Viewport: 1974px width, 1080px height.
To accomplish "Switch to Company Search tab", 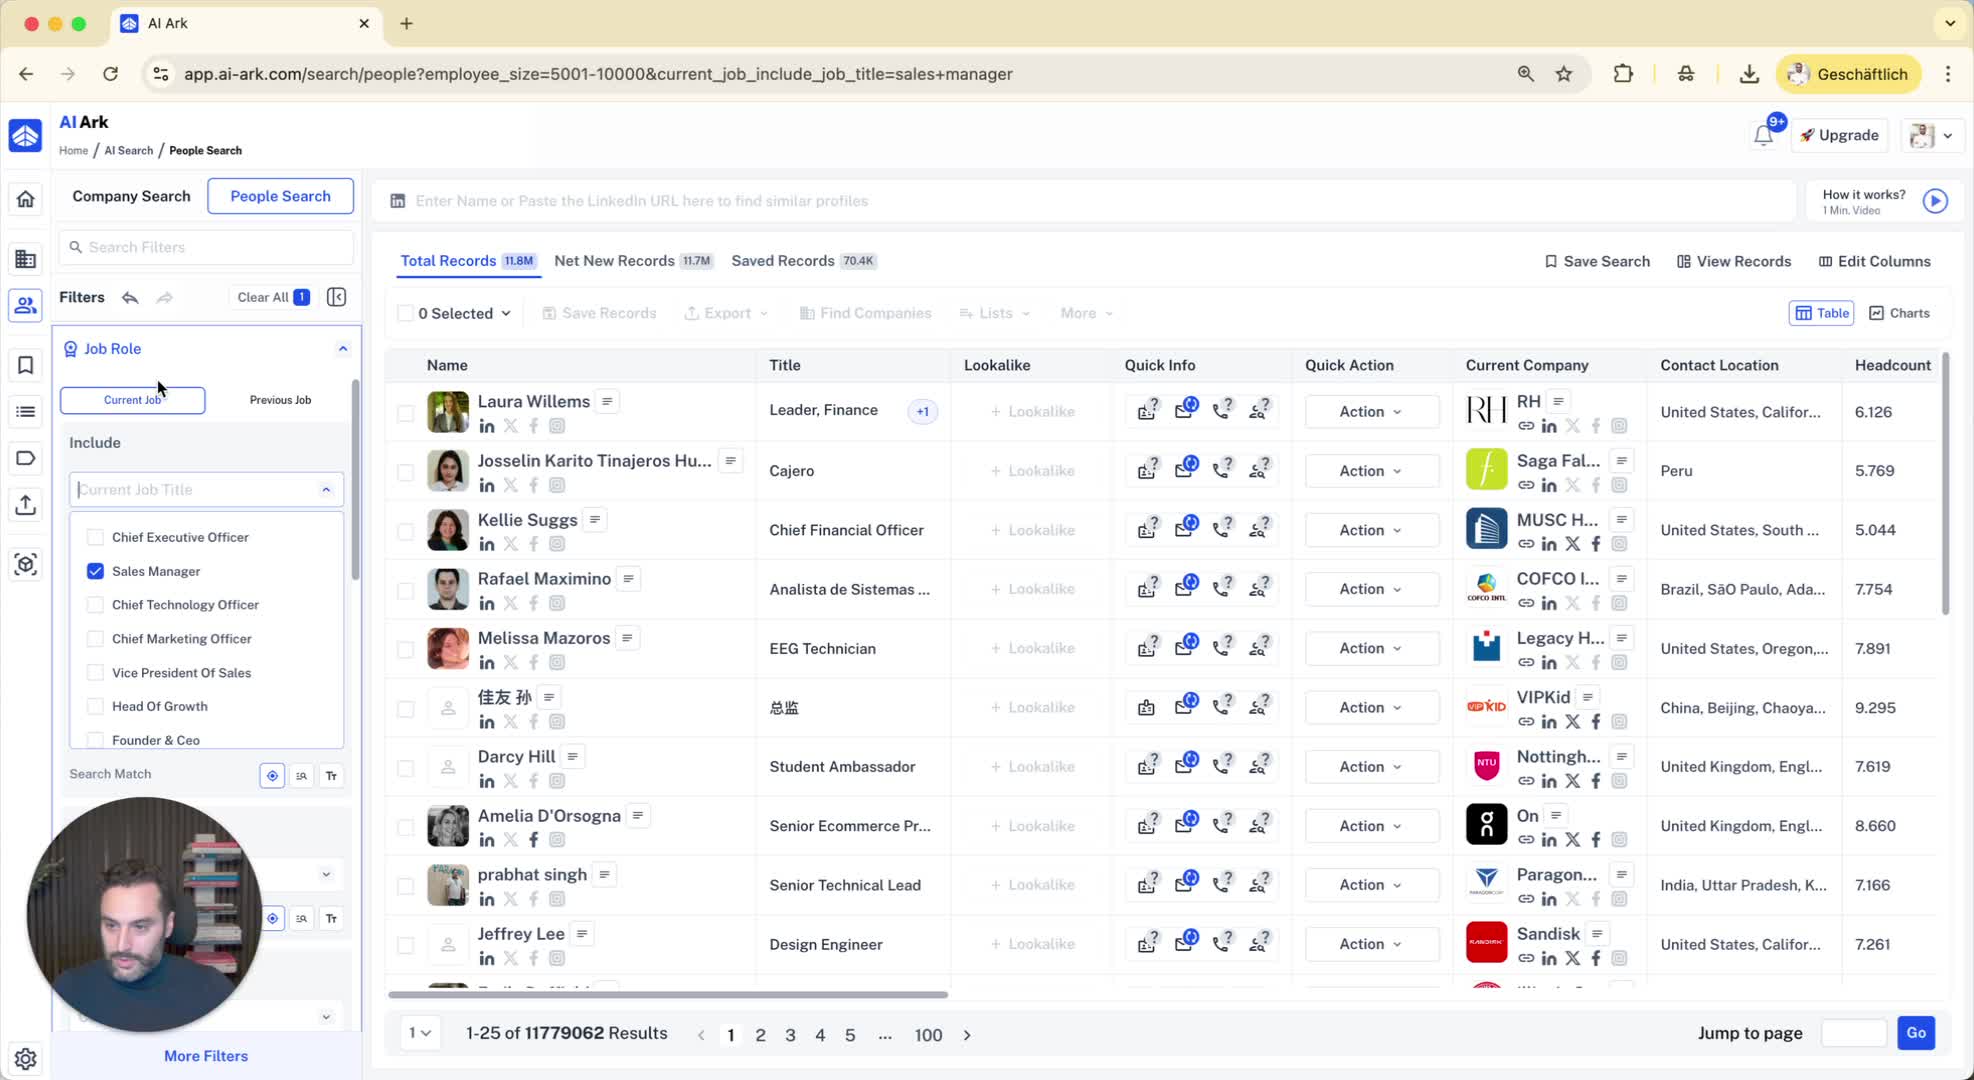I will click(131, 196).
